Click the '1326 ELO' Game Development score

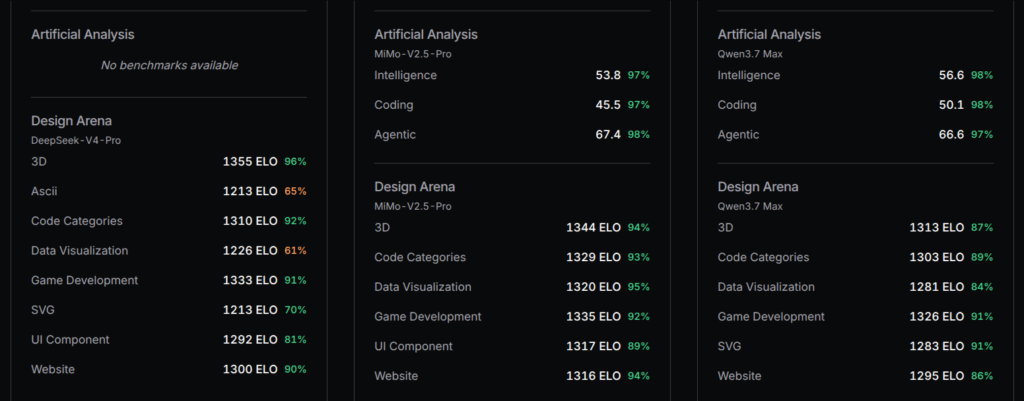[x=937, y=317]
